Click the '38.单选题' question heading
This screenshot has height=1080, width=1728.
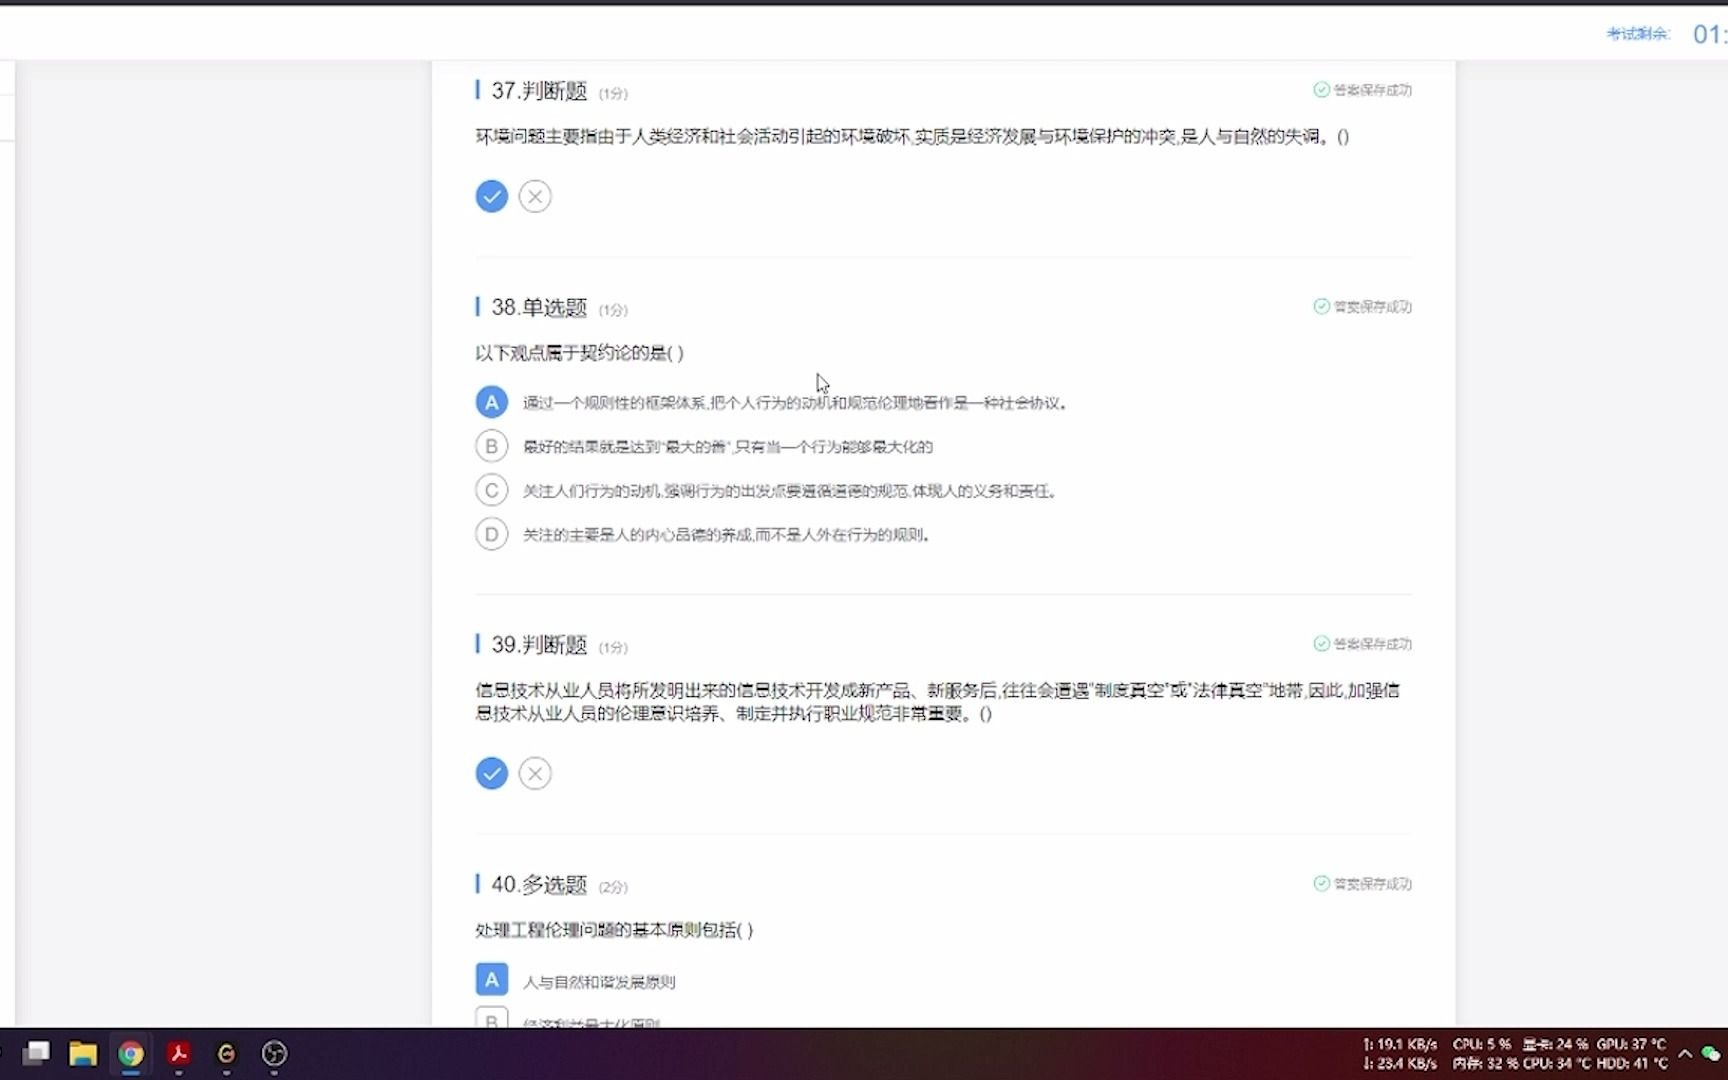pyautogui.click(x=539, y=307)
